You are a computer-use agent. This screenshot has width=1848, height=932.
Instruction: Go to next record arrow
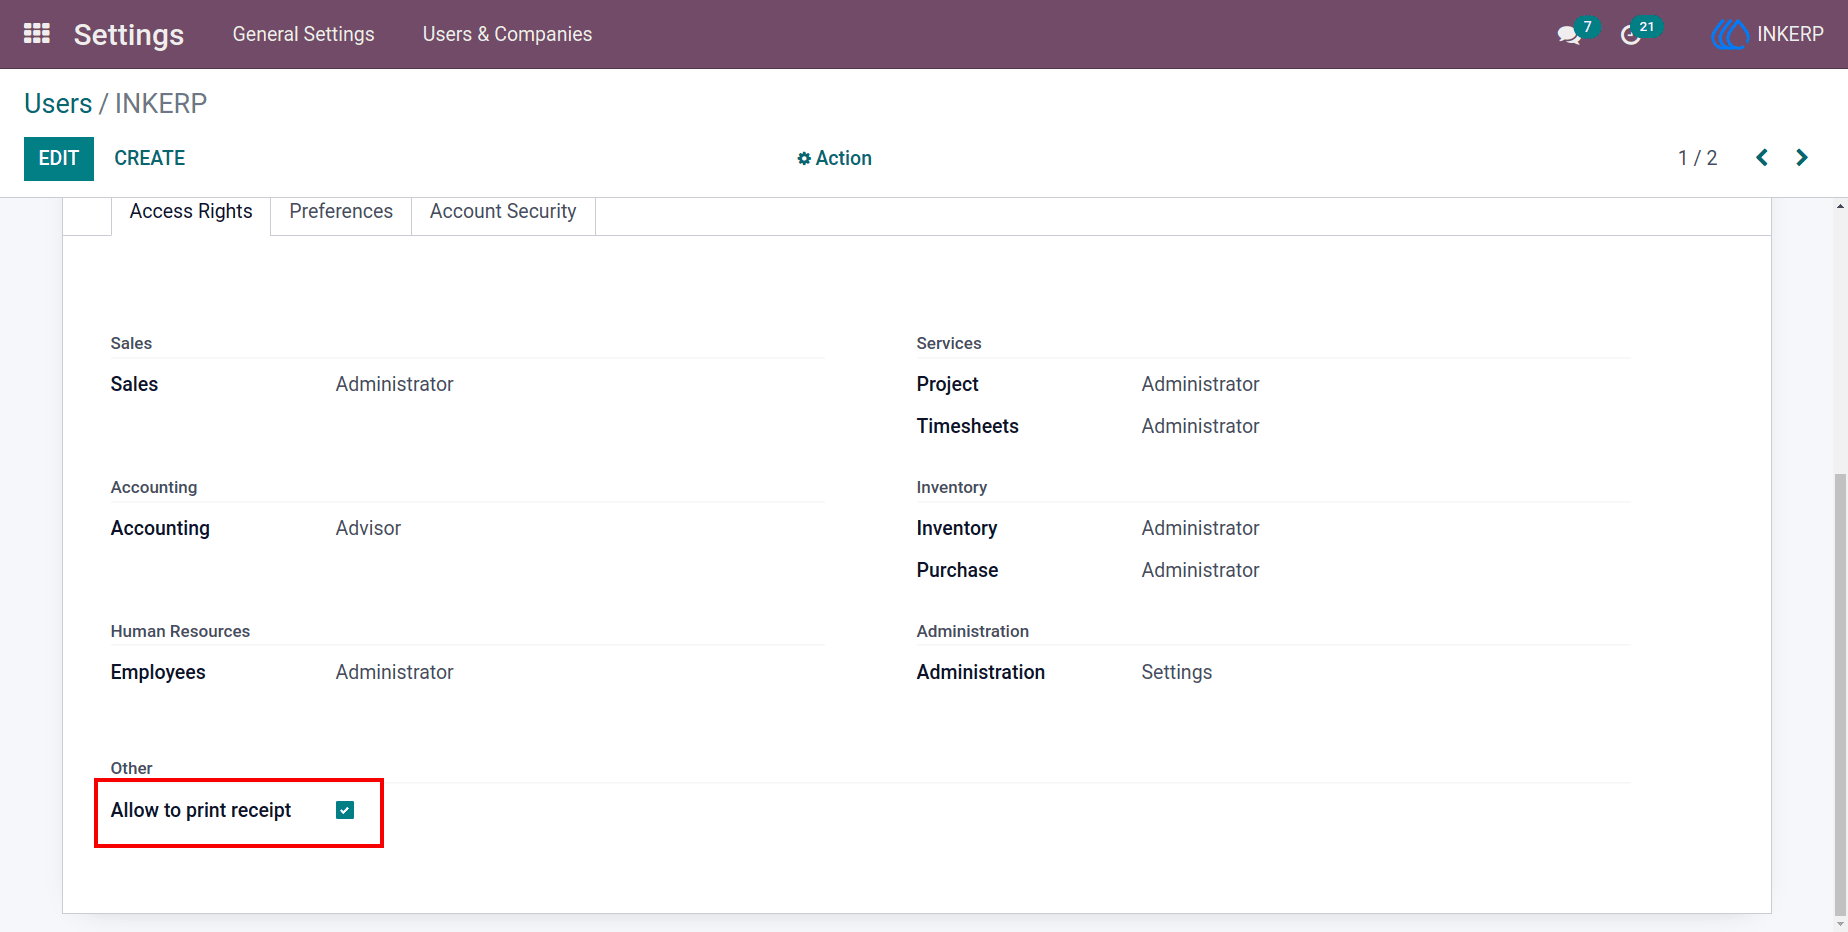pyautogui.click(x=1802, y=158)
